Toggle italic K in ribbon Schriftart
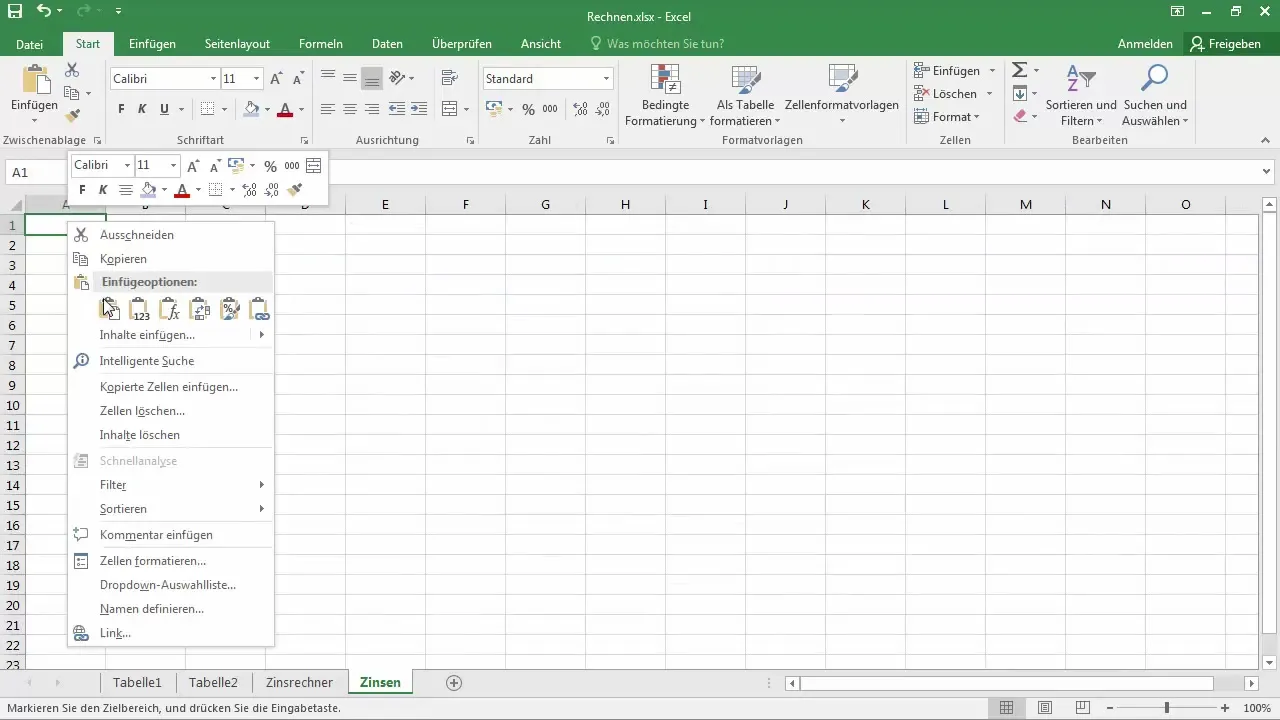Viewport: 1280px width, 720px height. pyautogui.click(x=142, y=109)
